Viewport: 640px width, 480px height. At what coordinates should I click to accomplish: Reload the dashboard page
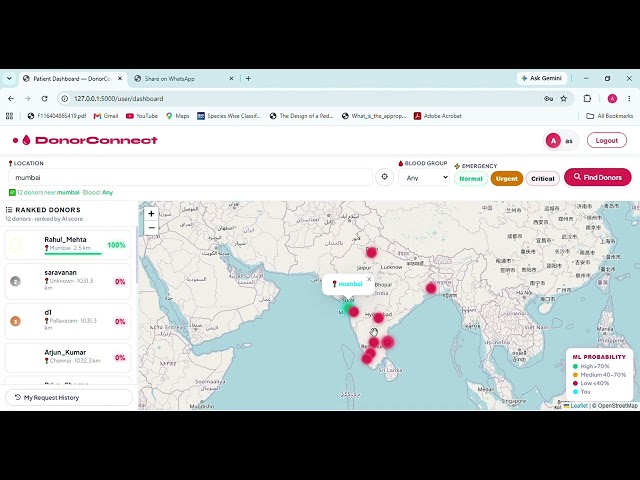44,99
